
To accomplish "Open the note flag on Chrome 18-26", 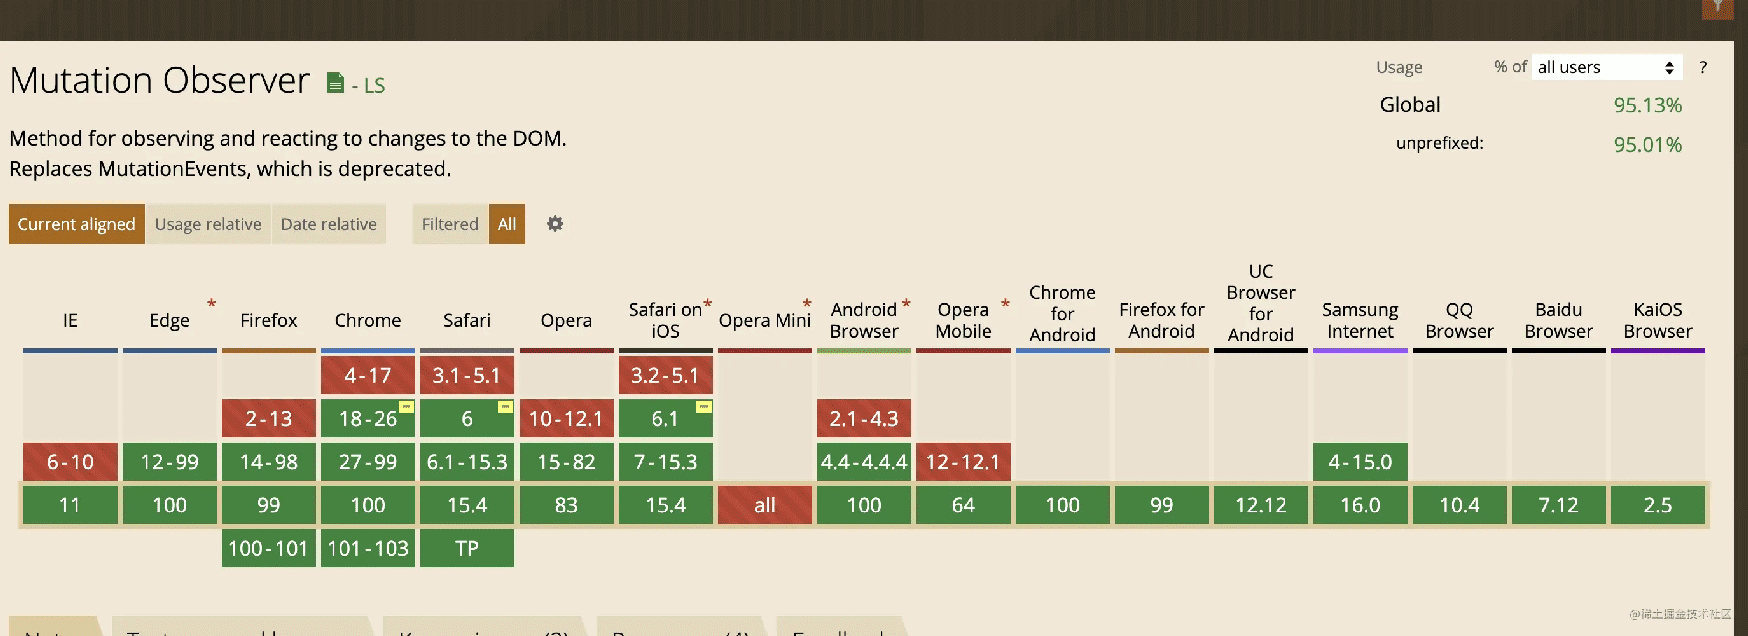I will [x=406, y=406].
